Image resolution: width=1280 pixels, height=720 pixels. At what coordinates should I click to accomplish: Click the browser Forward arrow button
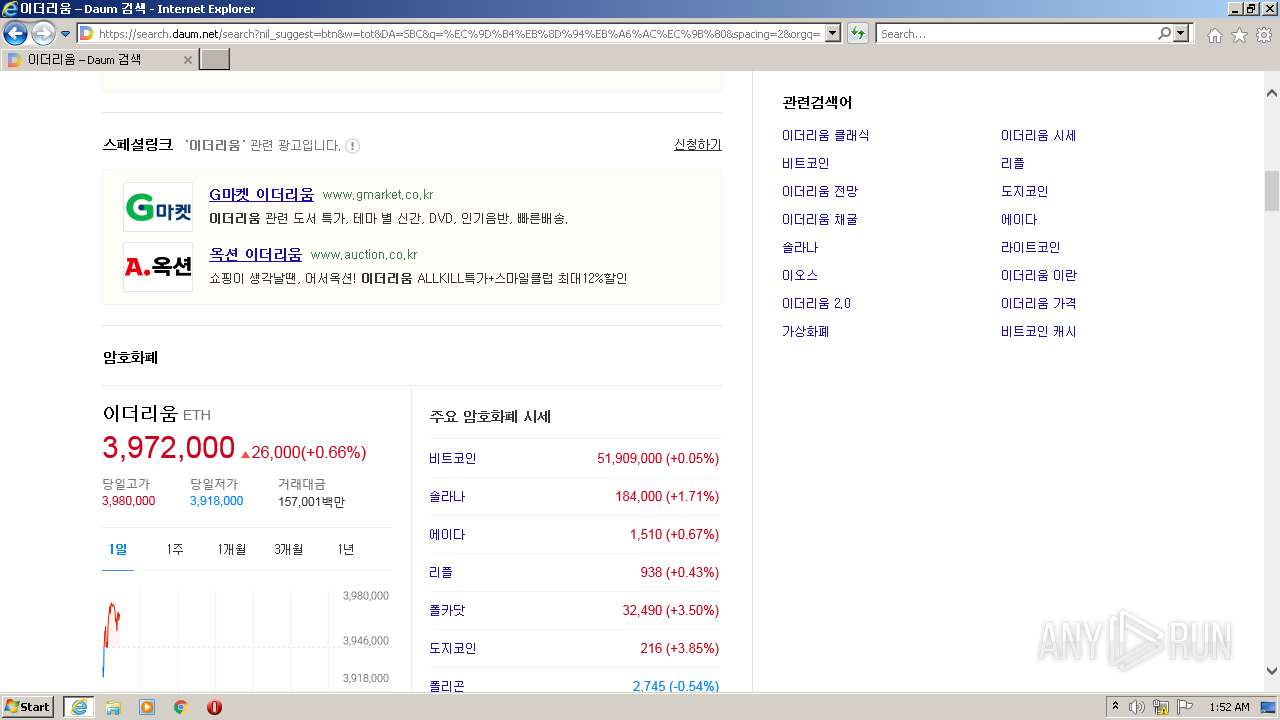[x=43, y=34]
